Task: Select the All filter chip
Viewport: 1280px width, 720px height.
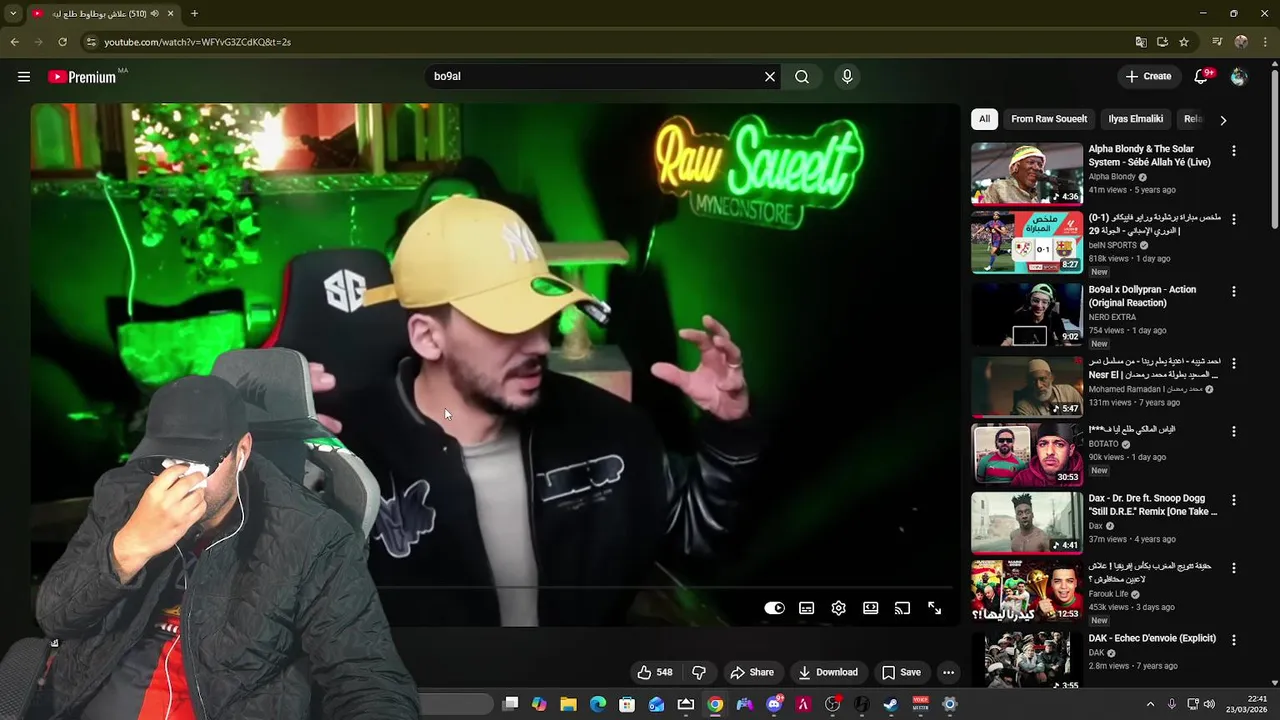Action: tap(984, 119)
